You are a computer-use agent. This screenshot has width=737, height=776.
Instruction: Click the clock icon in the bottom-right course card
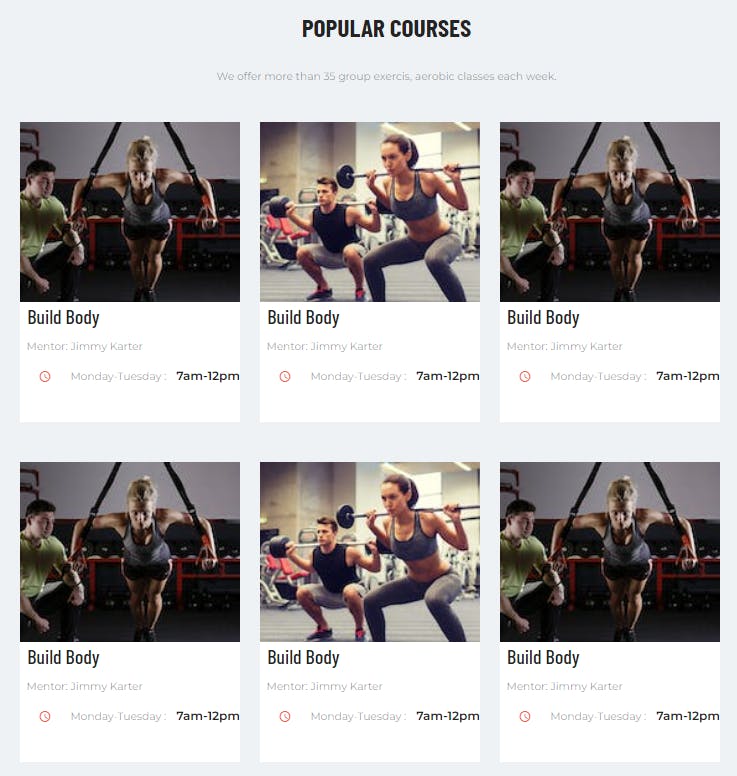525,717
